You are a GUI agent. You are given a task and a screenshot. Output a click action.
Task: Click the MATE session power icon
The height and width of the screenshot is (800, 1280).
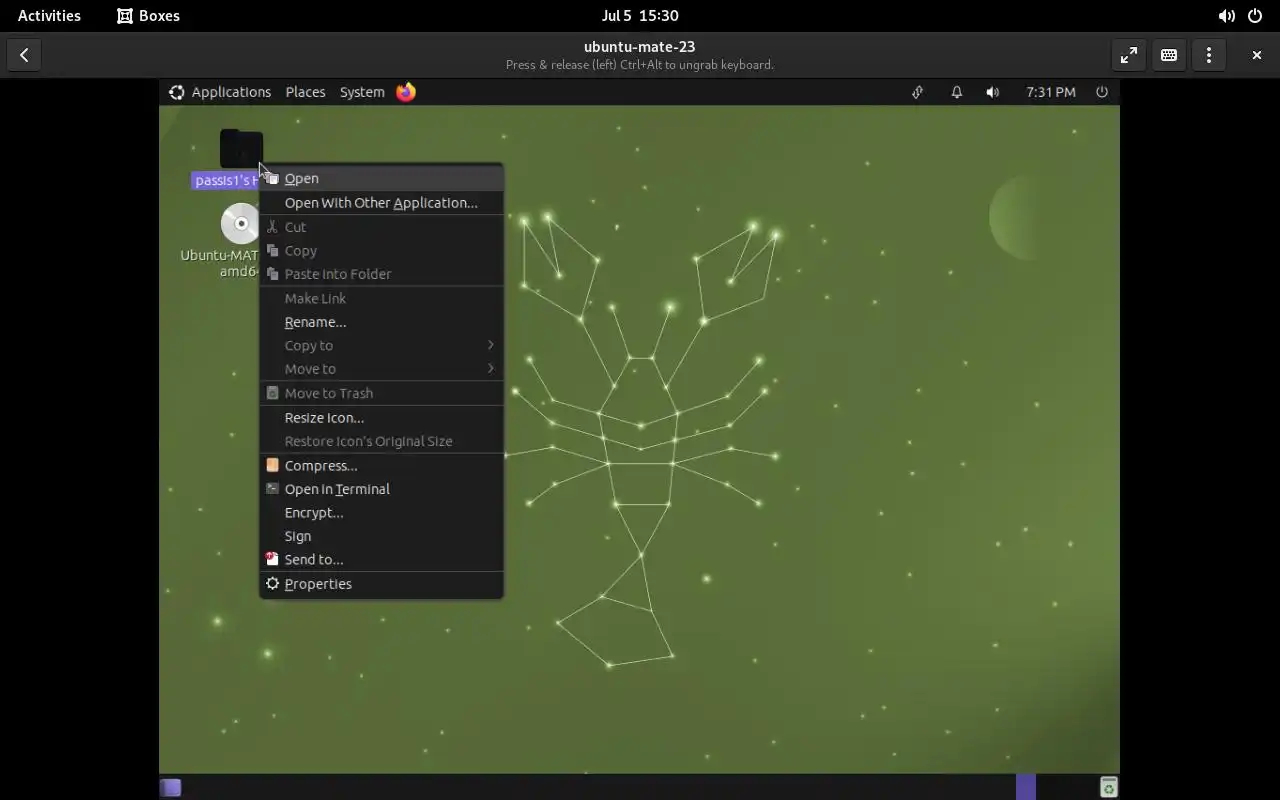(1102, 92)
